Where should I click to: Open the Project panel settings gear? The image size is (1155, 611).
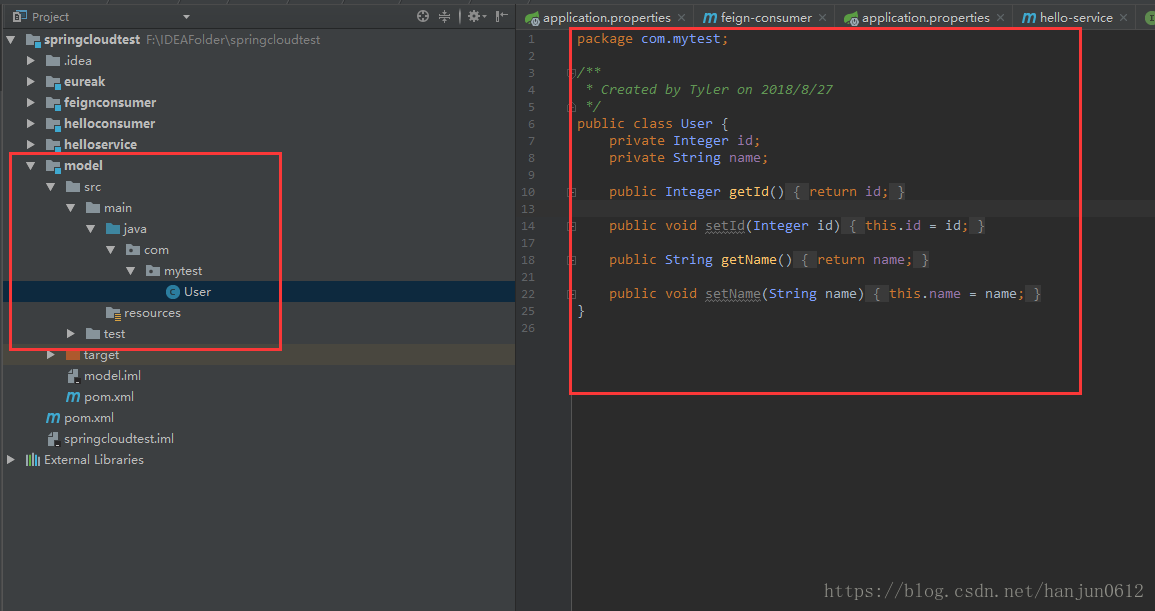pos(475,16)
